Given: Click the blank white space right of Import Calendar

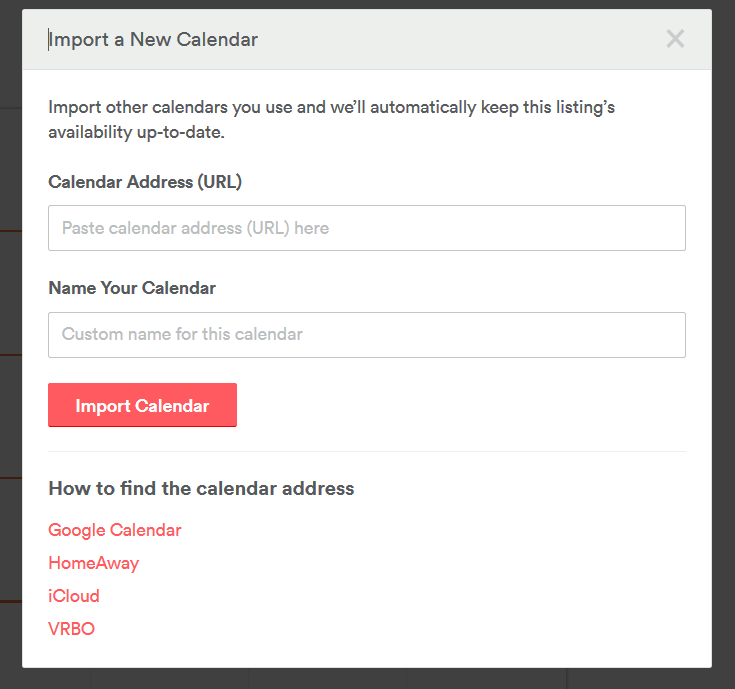Looking at the screenshot, I should click(x=460, y=405).
